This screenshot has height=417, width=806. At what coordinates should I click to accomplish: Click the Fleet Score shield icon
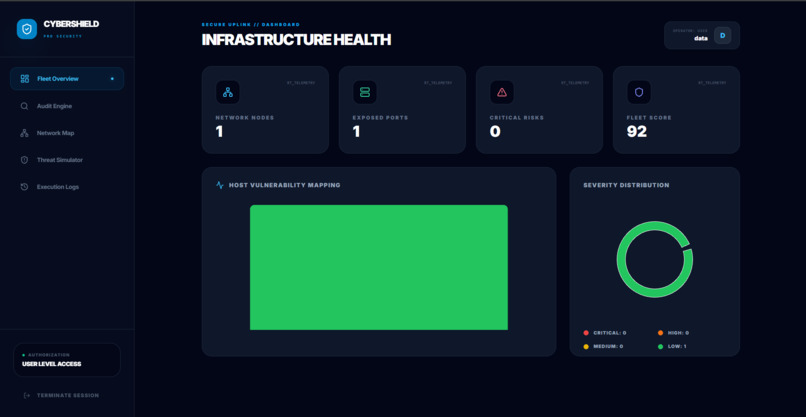(x=639, y=93)
